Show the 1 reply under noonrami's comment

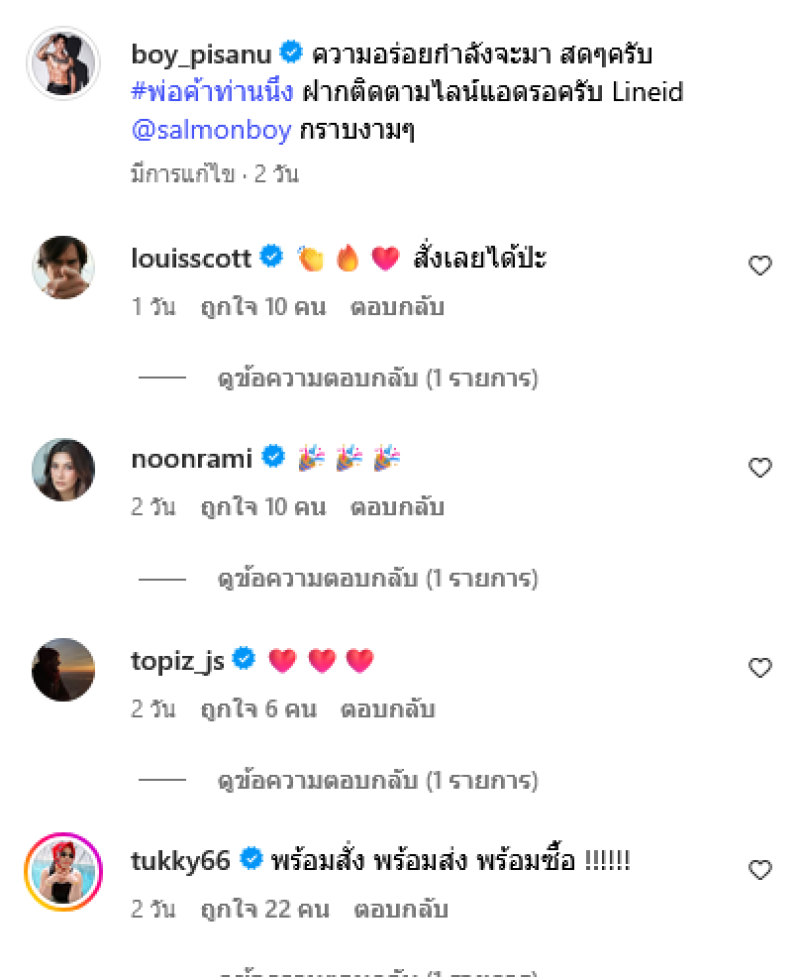click(x=377, y=579)
